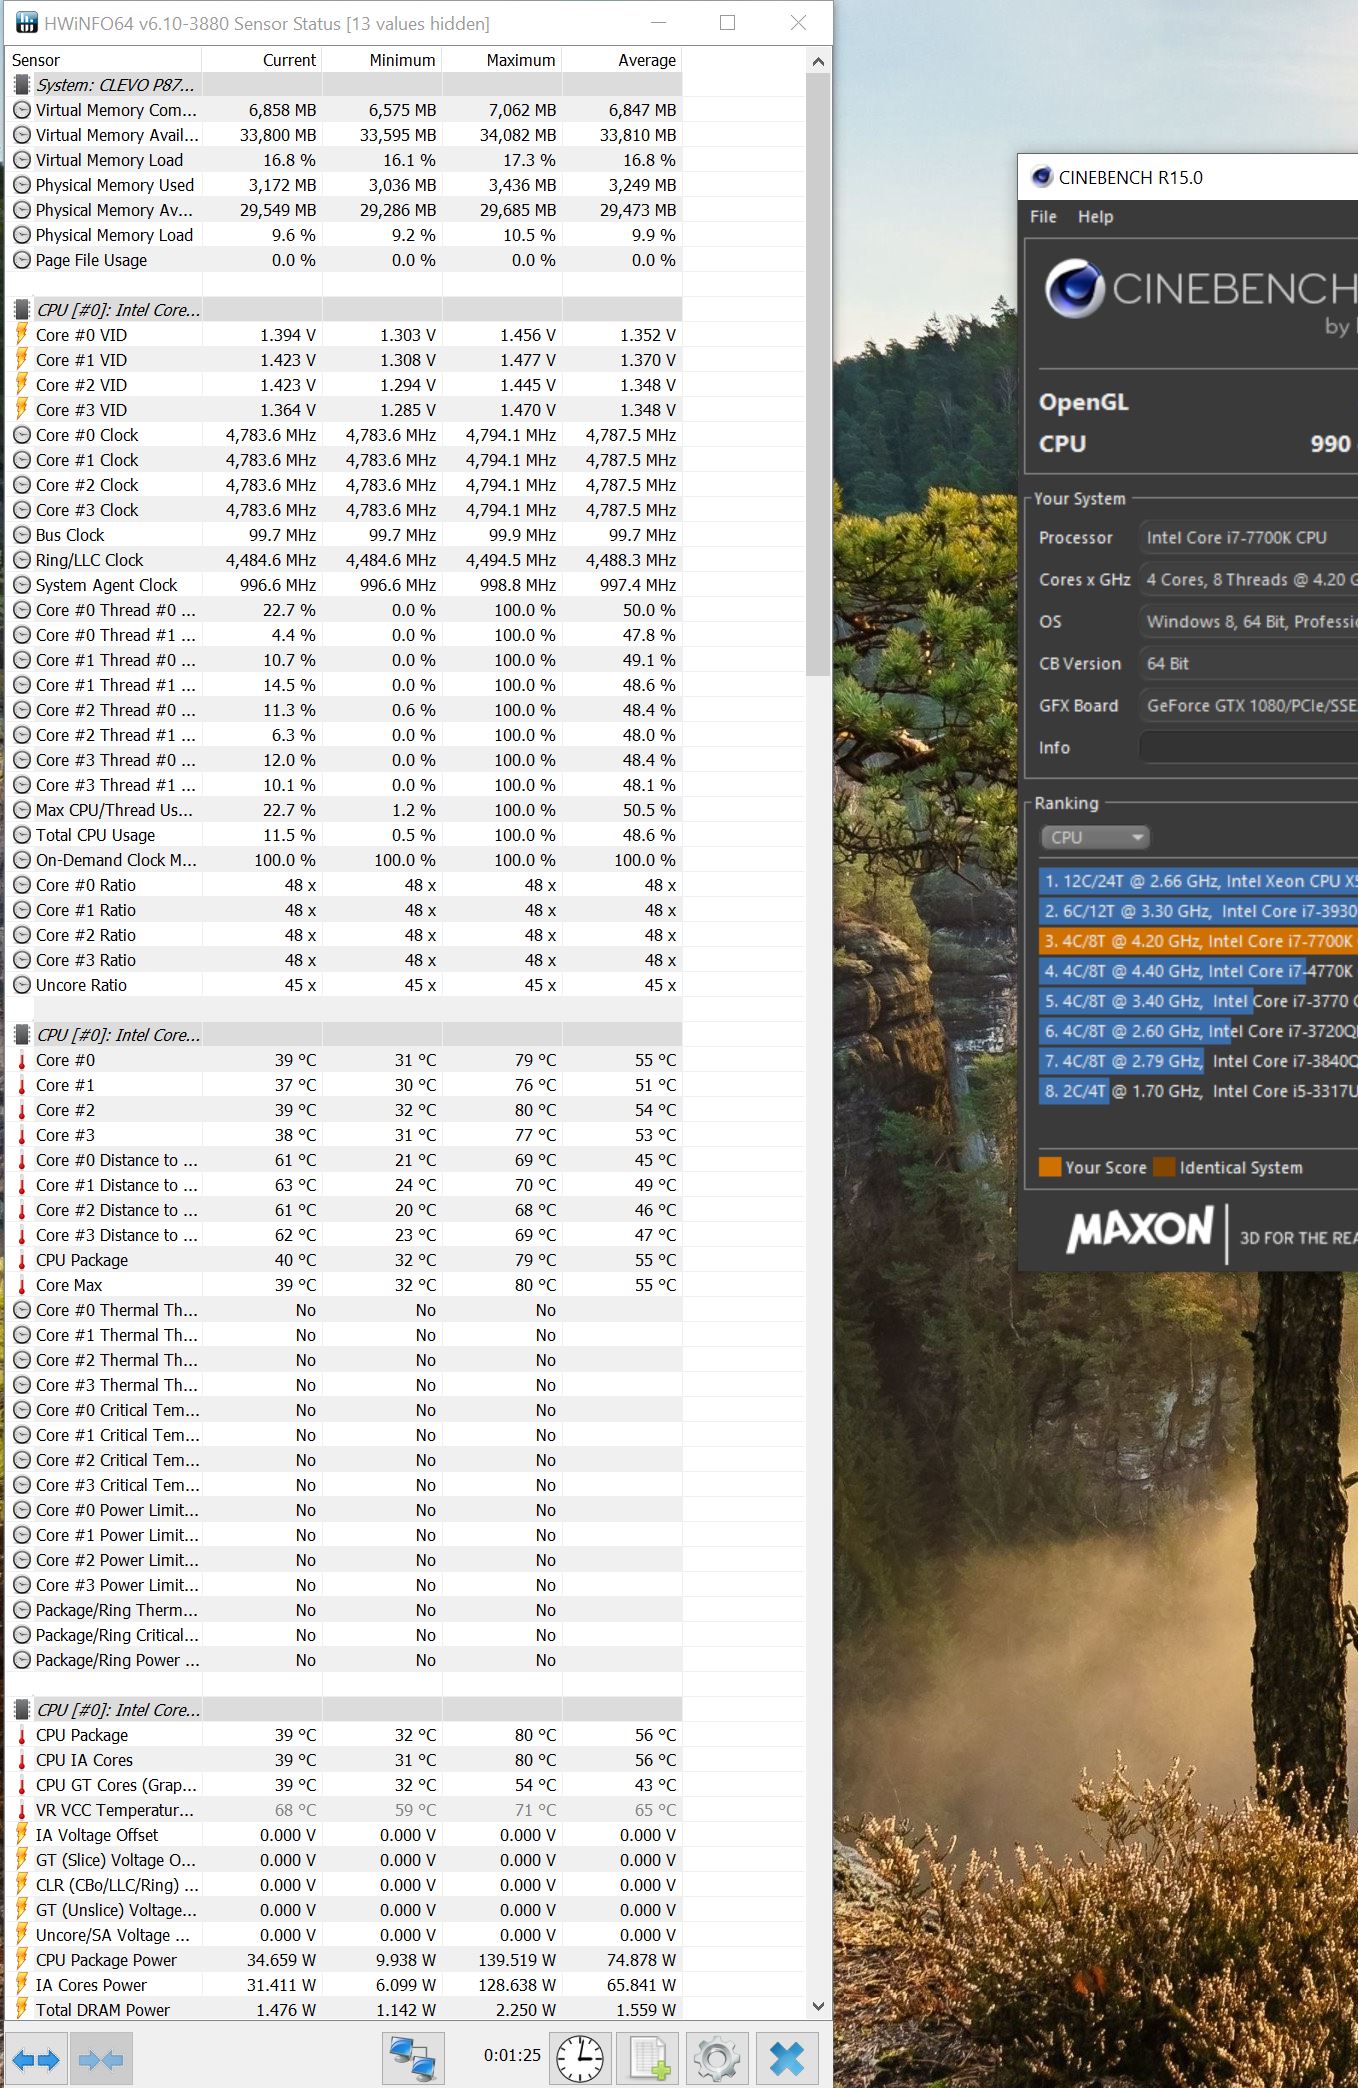The image size is (1358, 2088).
Task: Click the IA Voltage Offset lightning icon
Action: (x=22, y=1835)
